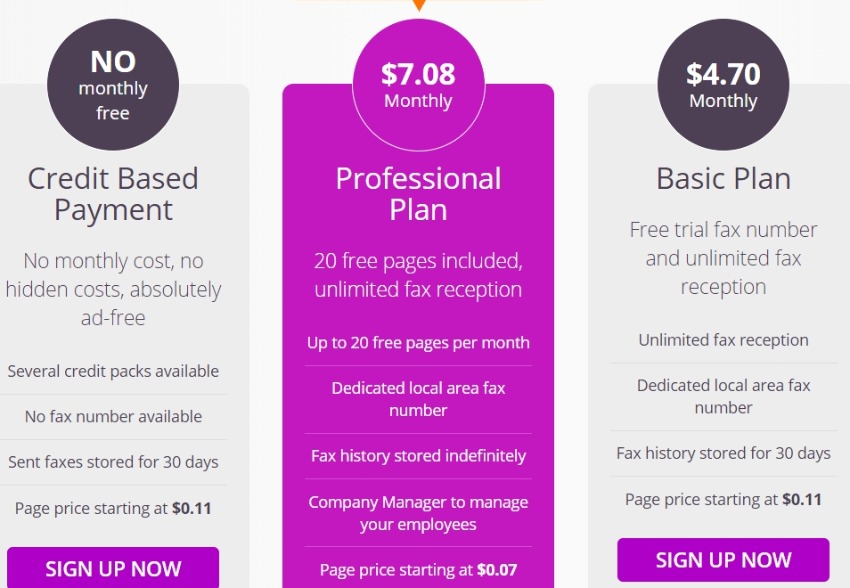Open the Credit Based Payment heading
Image resolution: width=850 pixels, height=588 pixels.
pos(113,194)
